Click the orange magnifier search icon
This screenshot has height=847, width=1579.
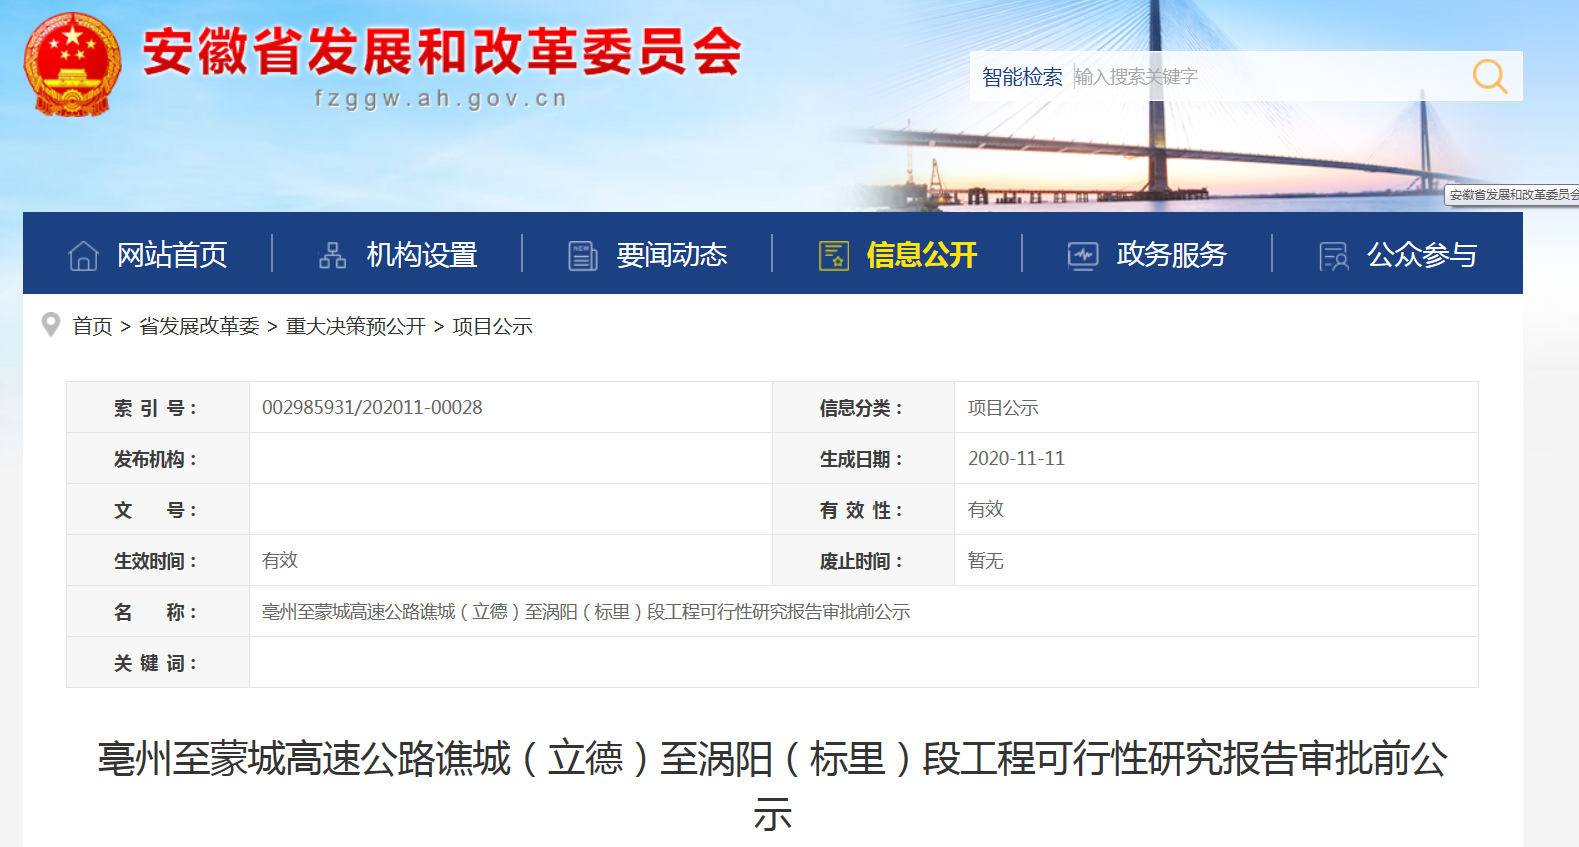pyautogui.click(x=1489, y=76)
